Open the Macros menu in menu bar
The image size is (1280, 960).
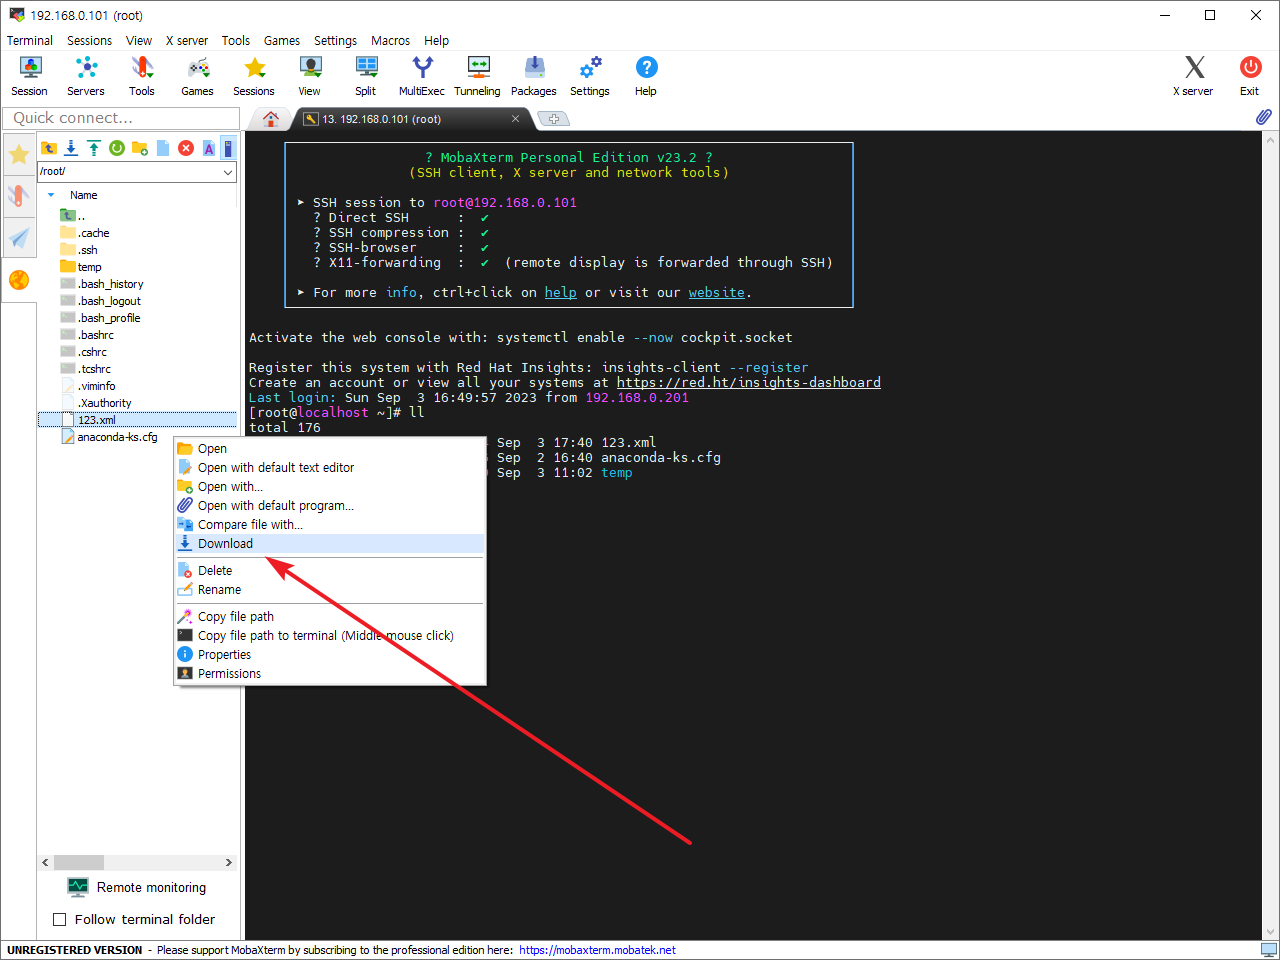tap(390, 41)
